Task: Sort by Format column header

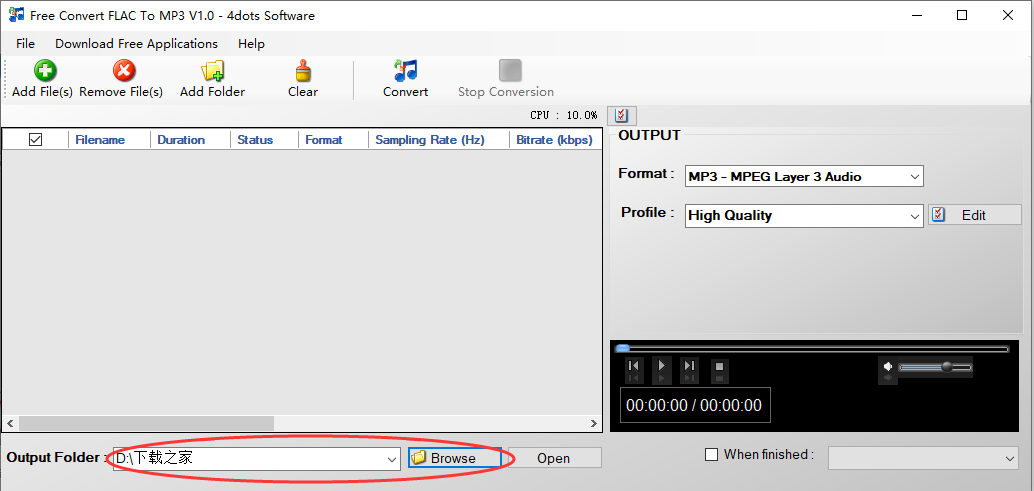Action: click(x=334, y=140)
